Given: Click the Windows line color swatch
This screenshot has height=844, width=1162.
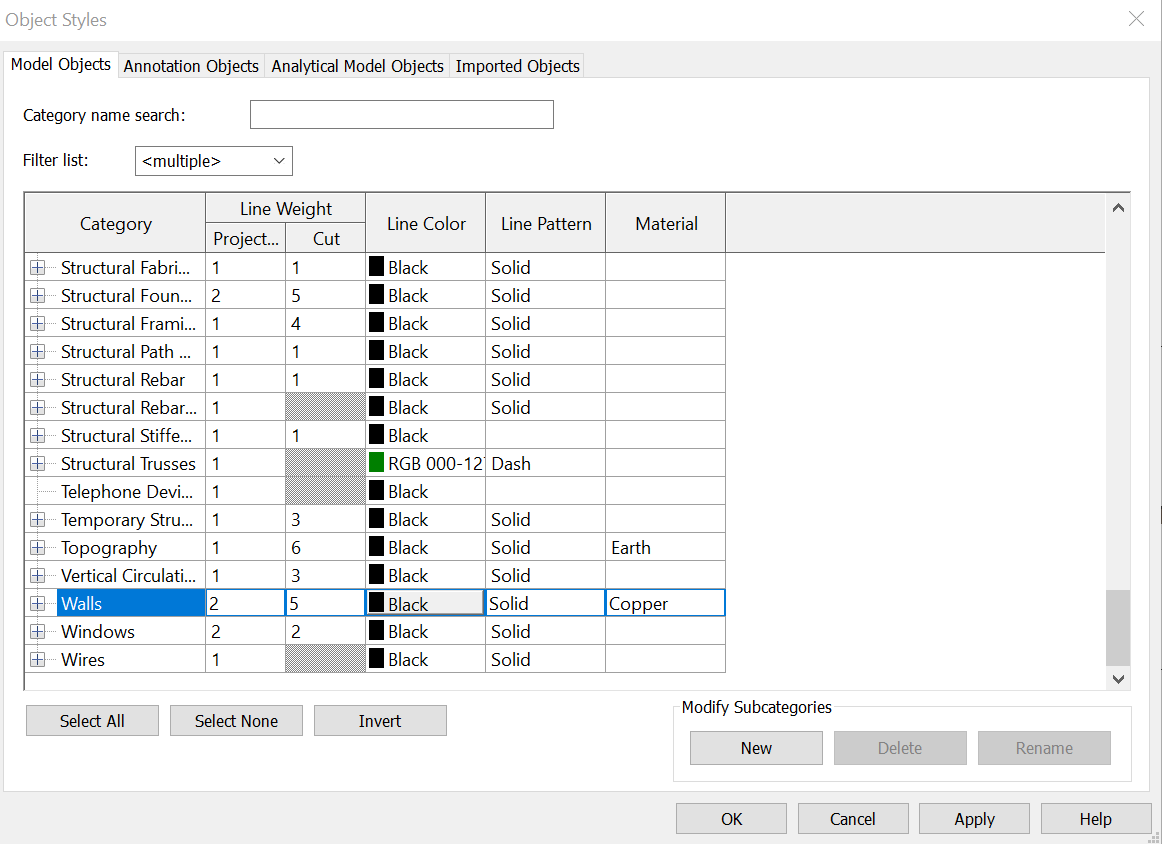Looking at the screenshot, I should (376, 631).
